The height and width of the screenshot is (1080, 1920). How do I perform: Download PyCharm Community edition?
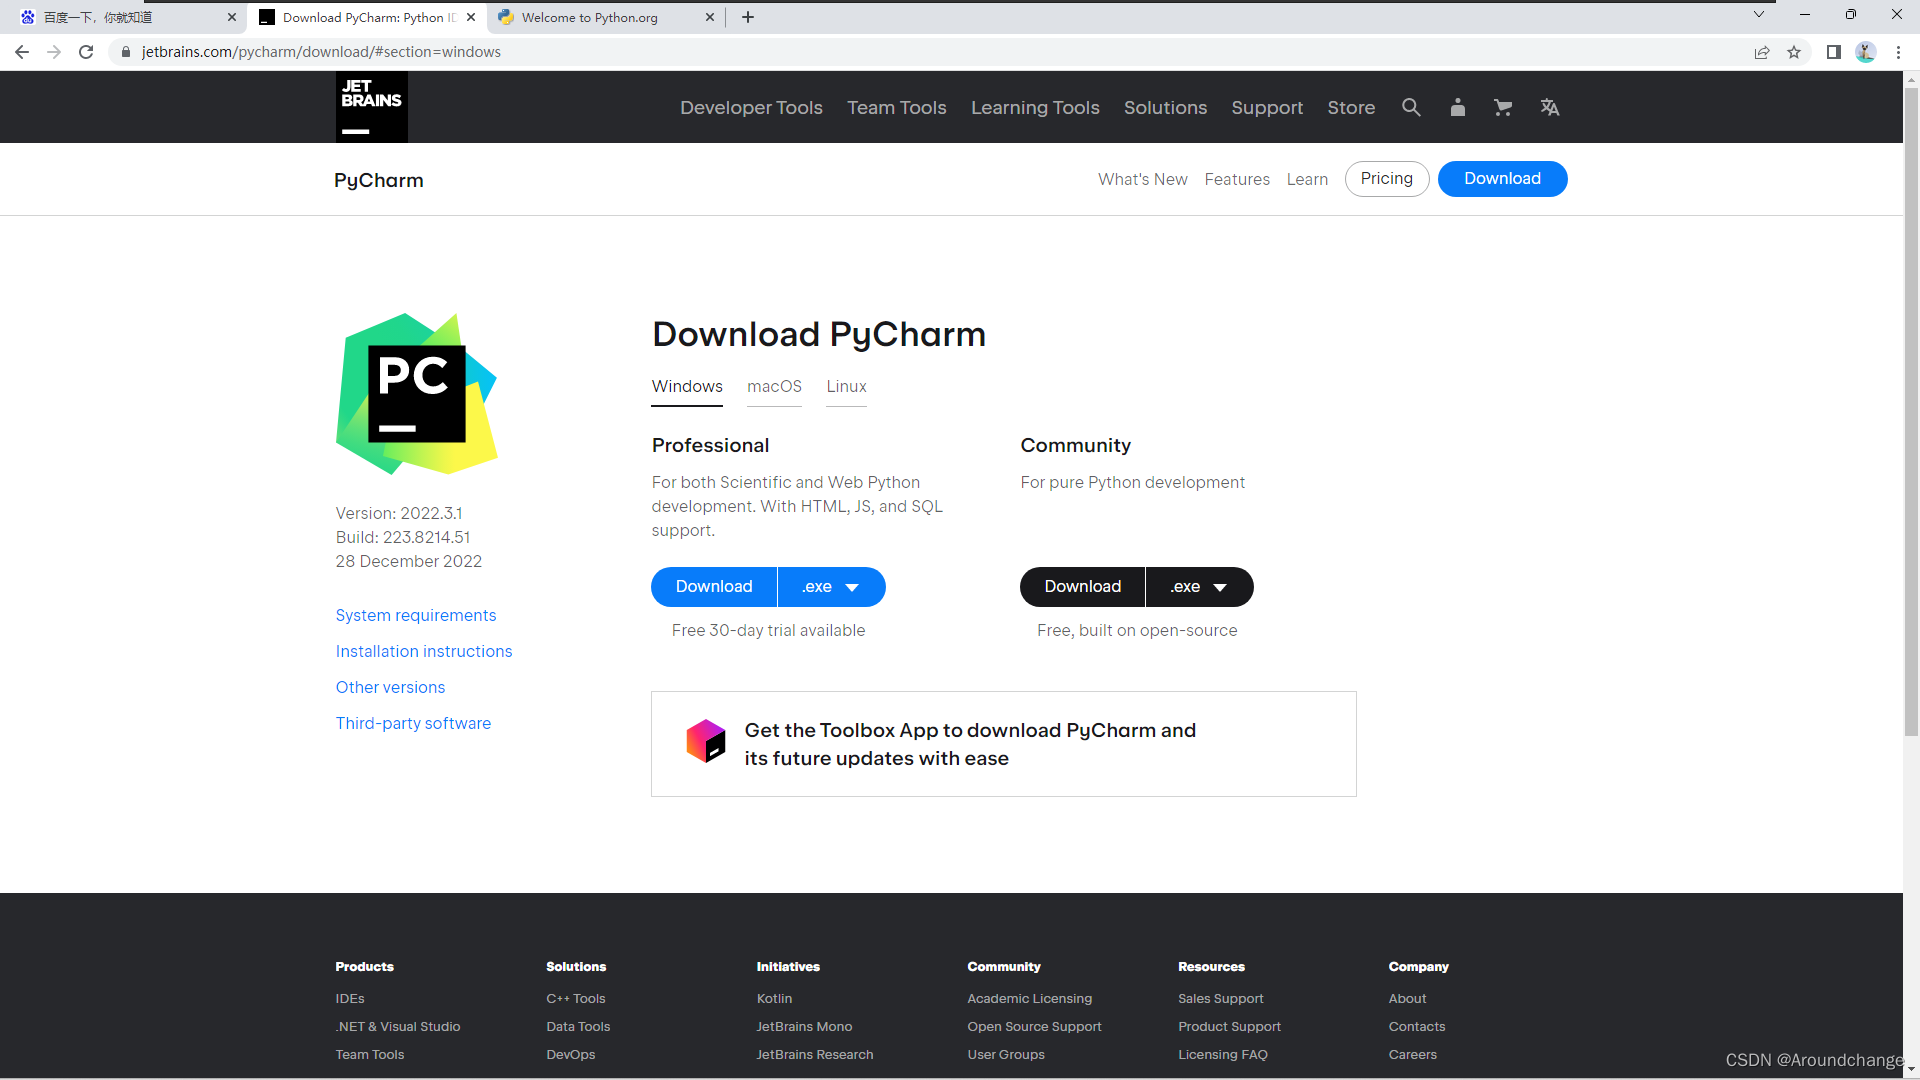pos(1083,587)
